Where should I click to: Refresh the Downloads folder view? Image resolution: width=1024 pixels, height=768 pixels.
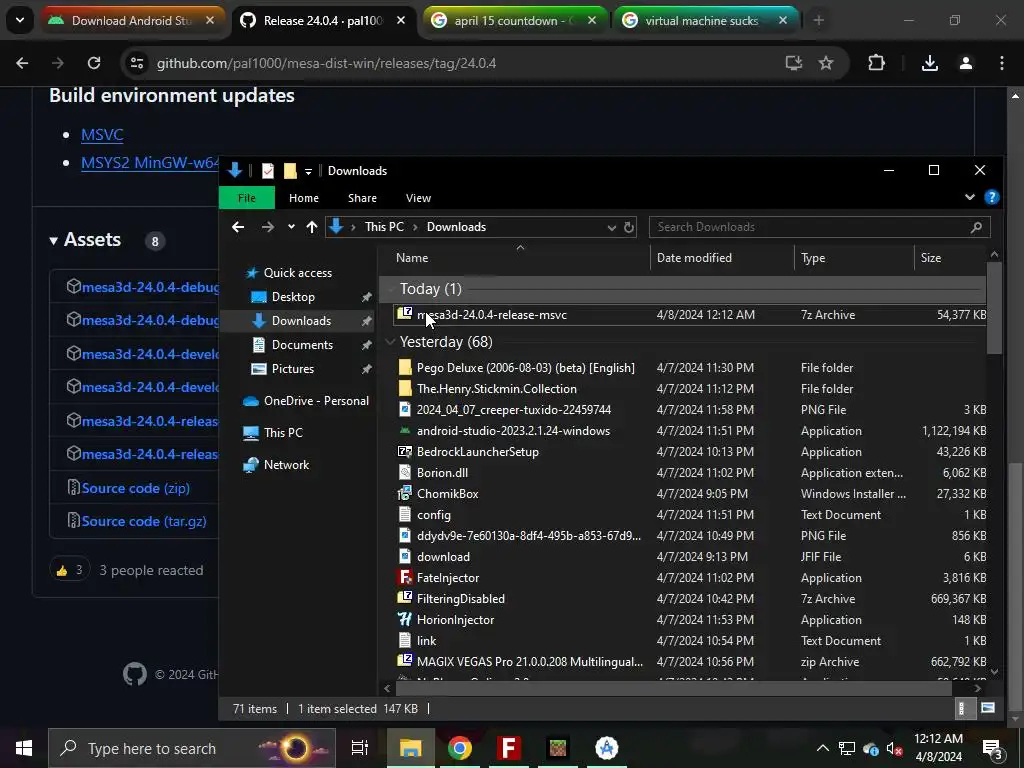tap(628, 227)
